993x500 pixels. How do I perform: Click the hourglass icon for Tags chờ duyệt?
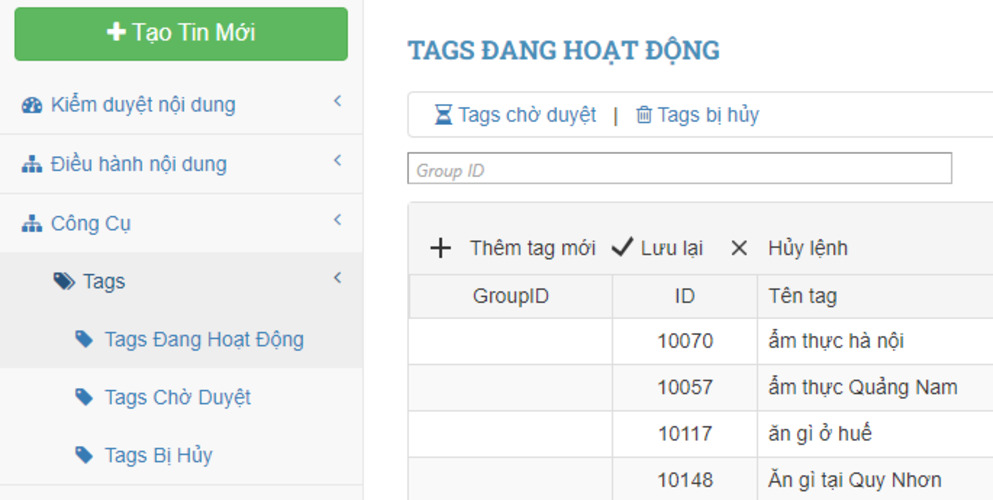coord(443,115)
